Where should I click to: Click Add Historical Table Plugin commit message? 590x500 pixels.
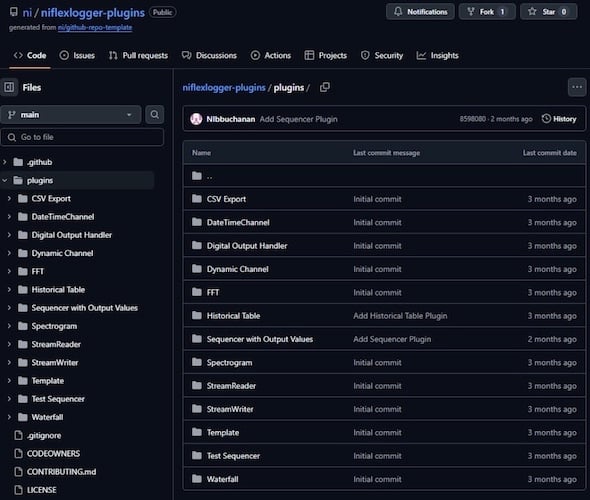point(400,316)
